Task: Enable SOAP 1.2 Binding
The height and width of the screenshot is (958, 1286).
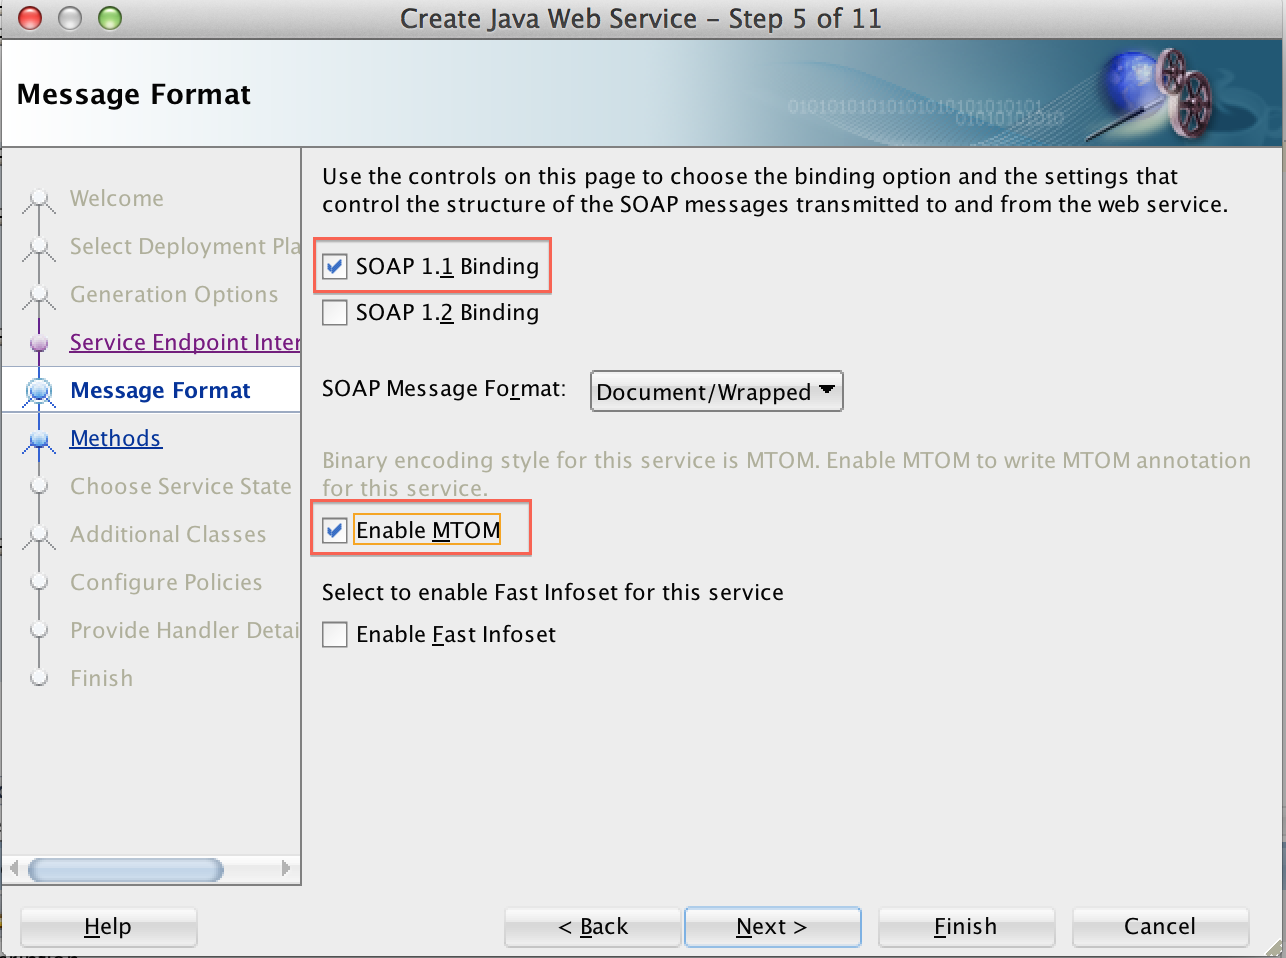Action: pyautogui.click(x=334, y=312)
